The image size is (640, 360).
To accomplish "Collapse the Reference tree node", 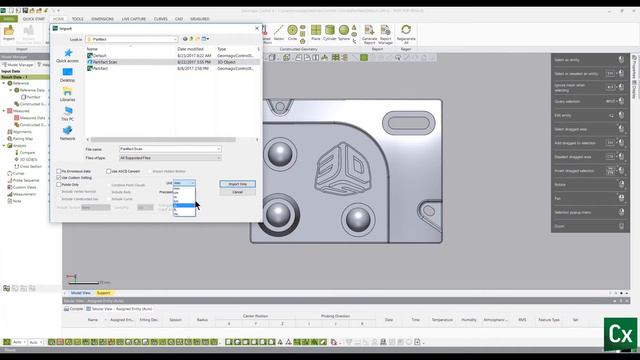I will 4,83.
